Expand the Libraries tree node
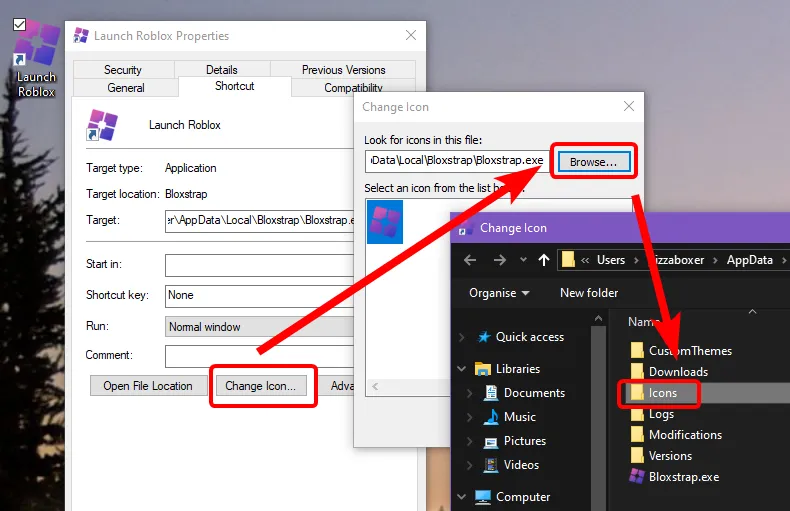Viewport: 790px width, 511px height. click(460, 369)
